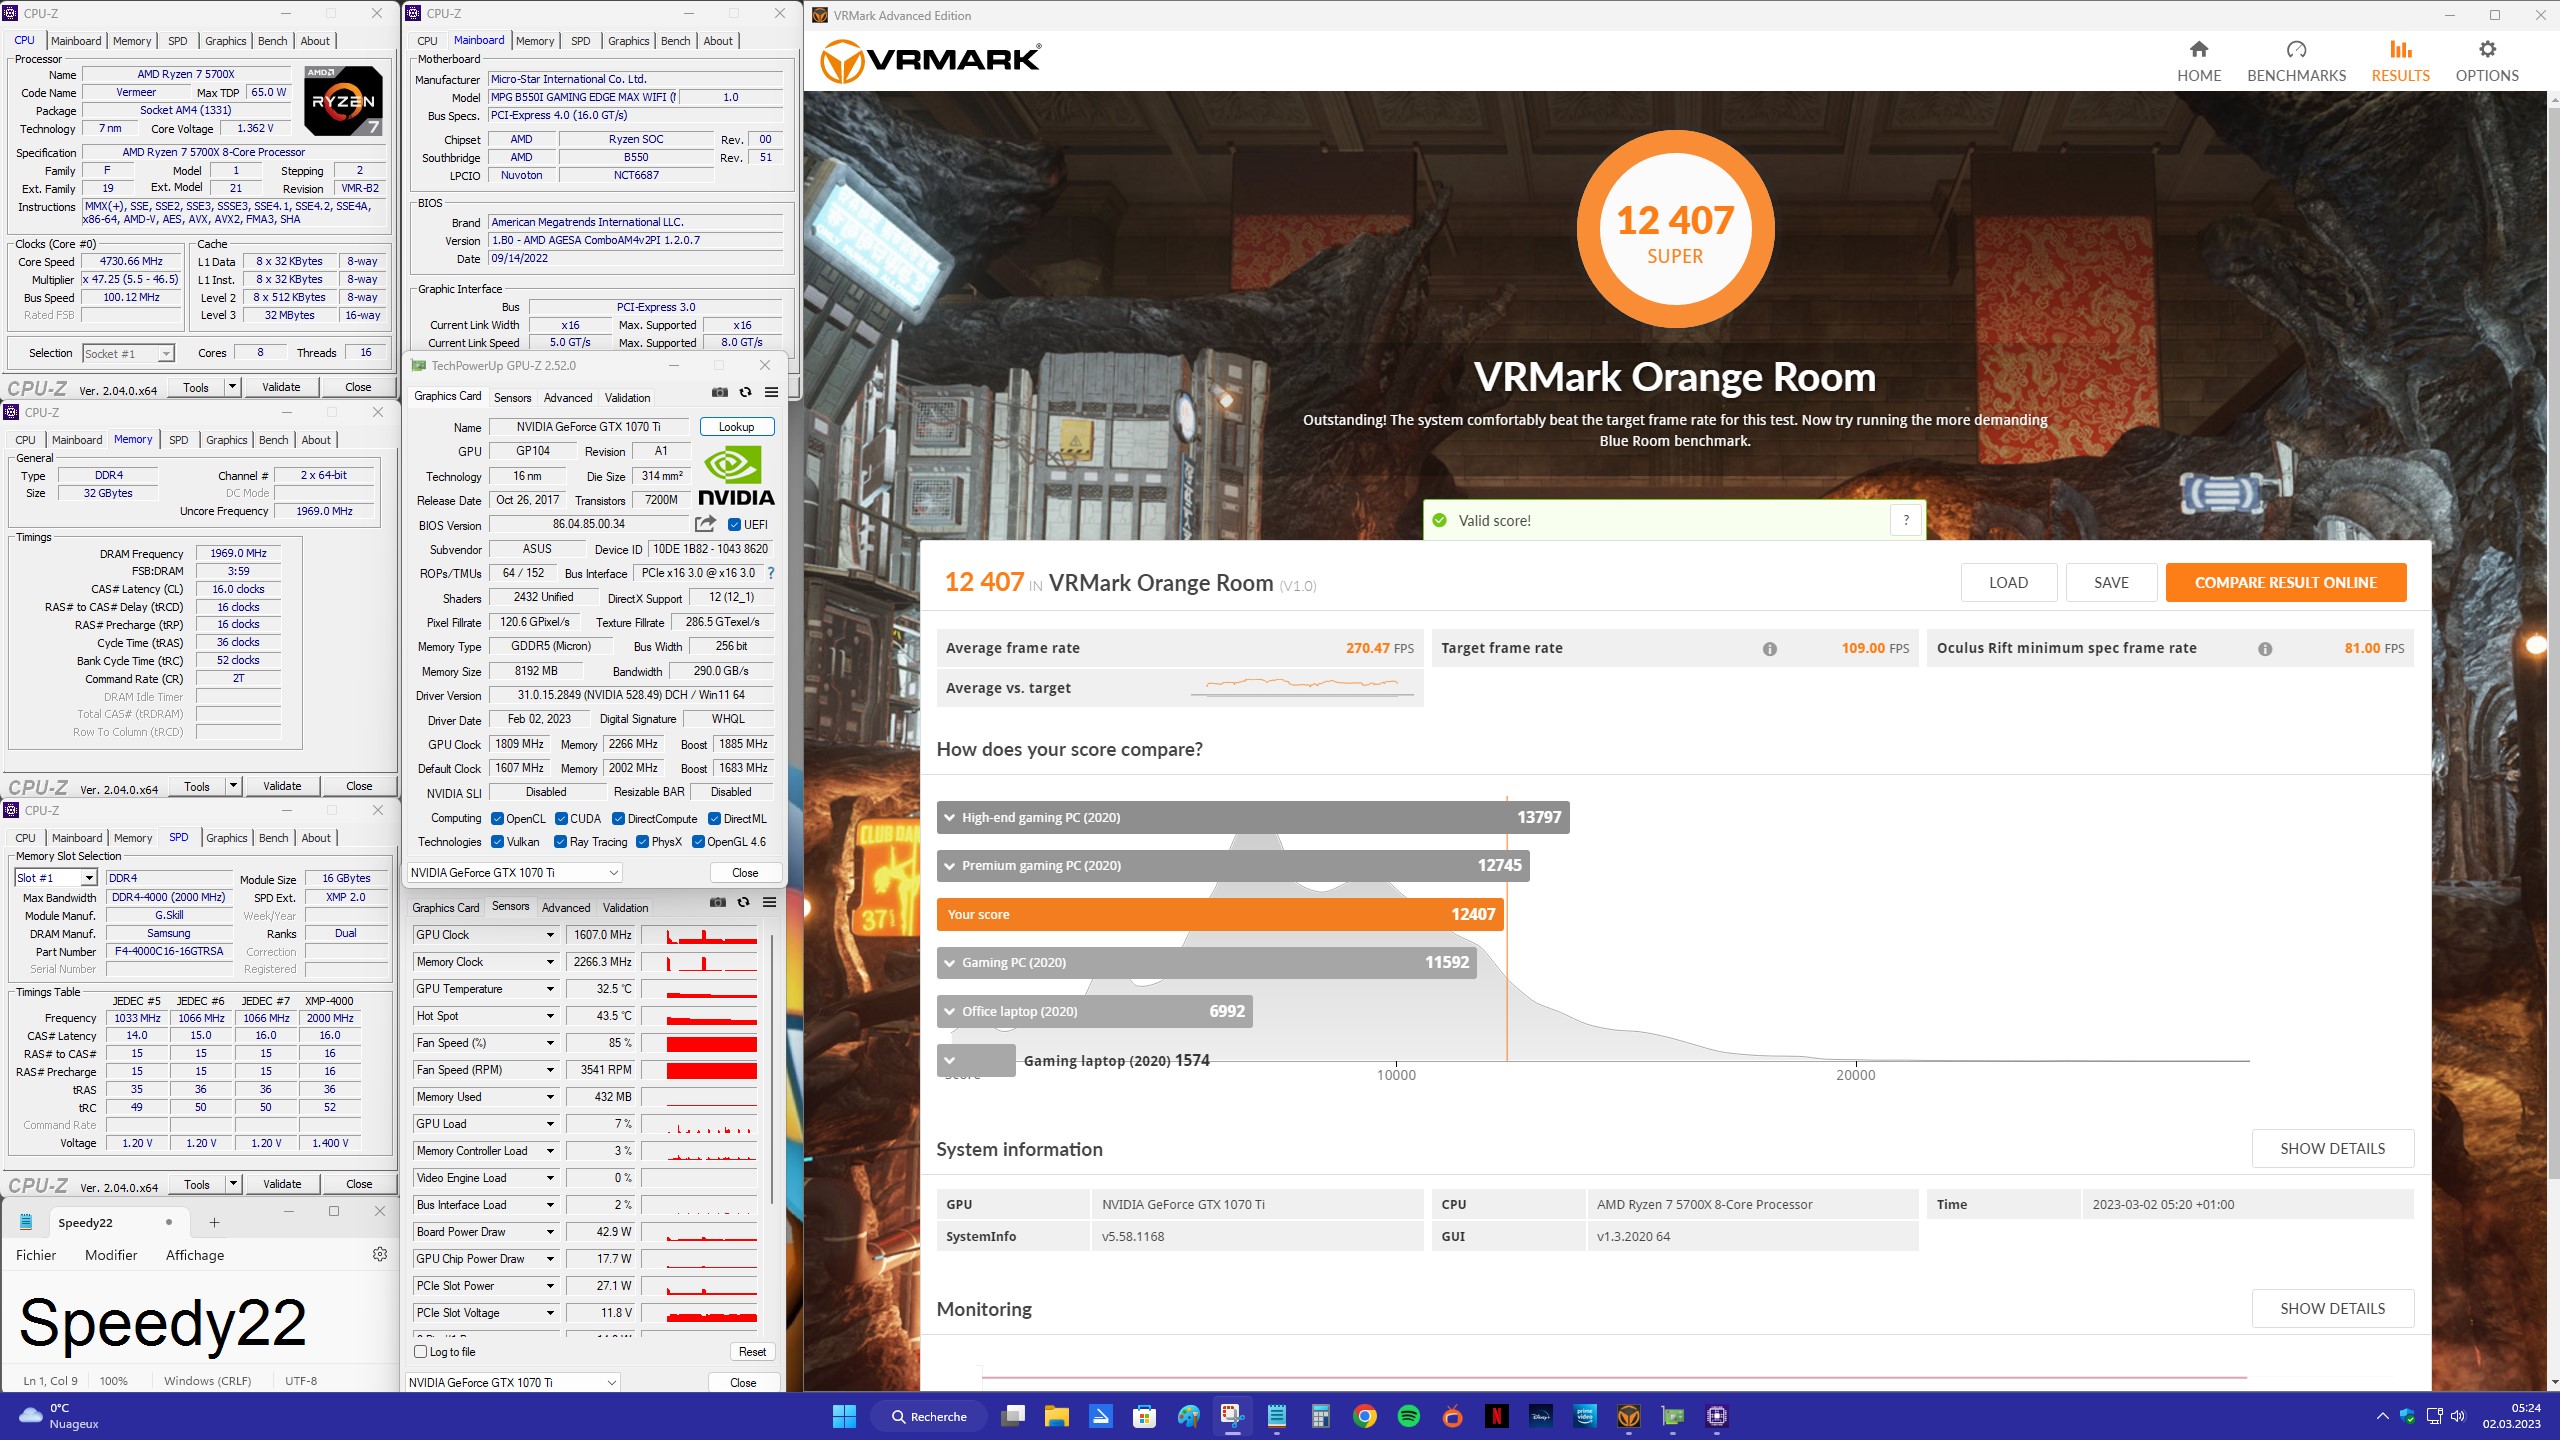Toggle CUDA checkbox in GPU-Z
The image size is (2560, 1440).
click(562, 819)
